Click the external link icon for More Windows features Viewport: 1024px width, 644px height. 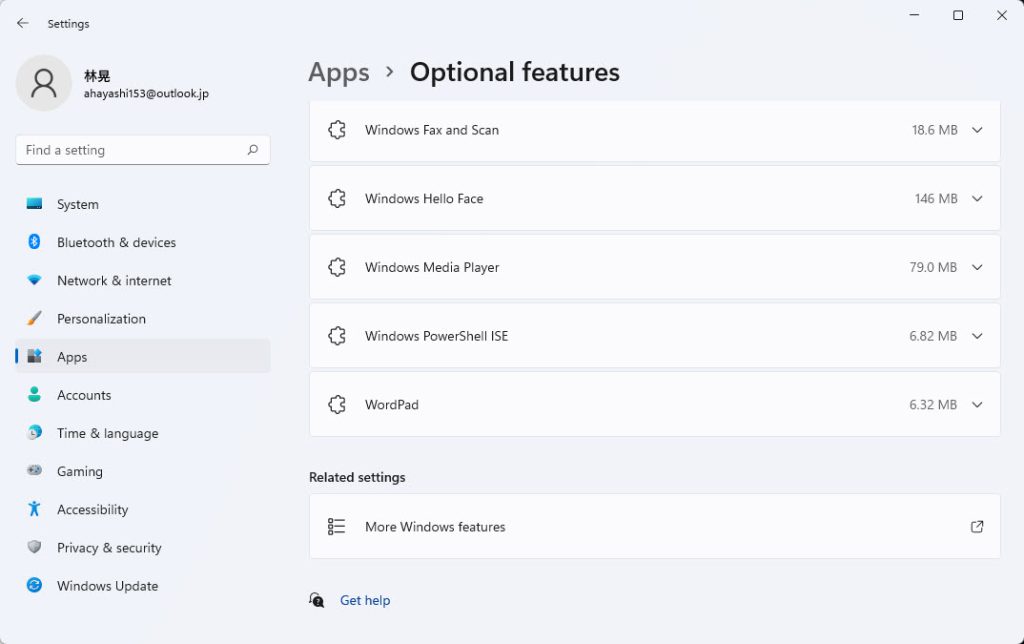(x=977, y=526)
